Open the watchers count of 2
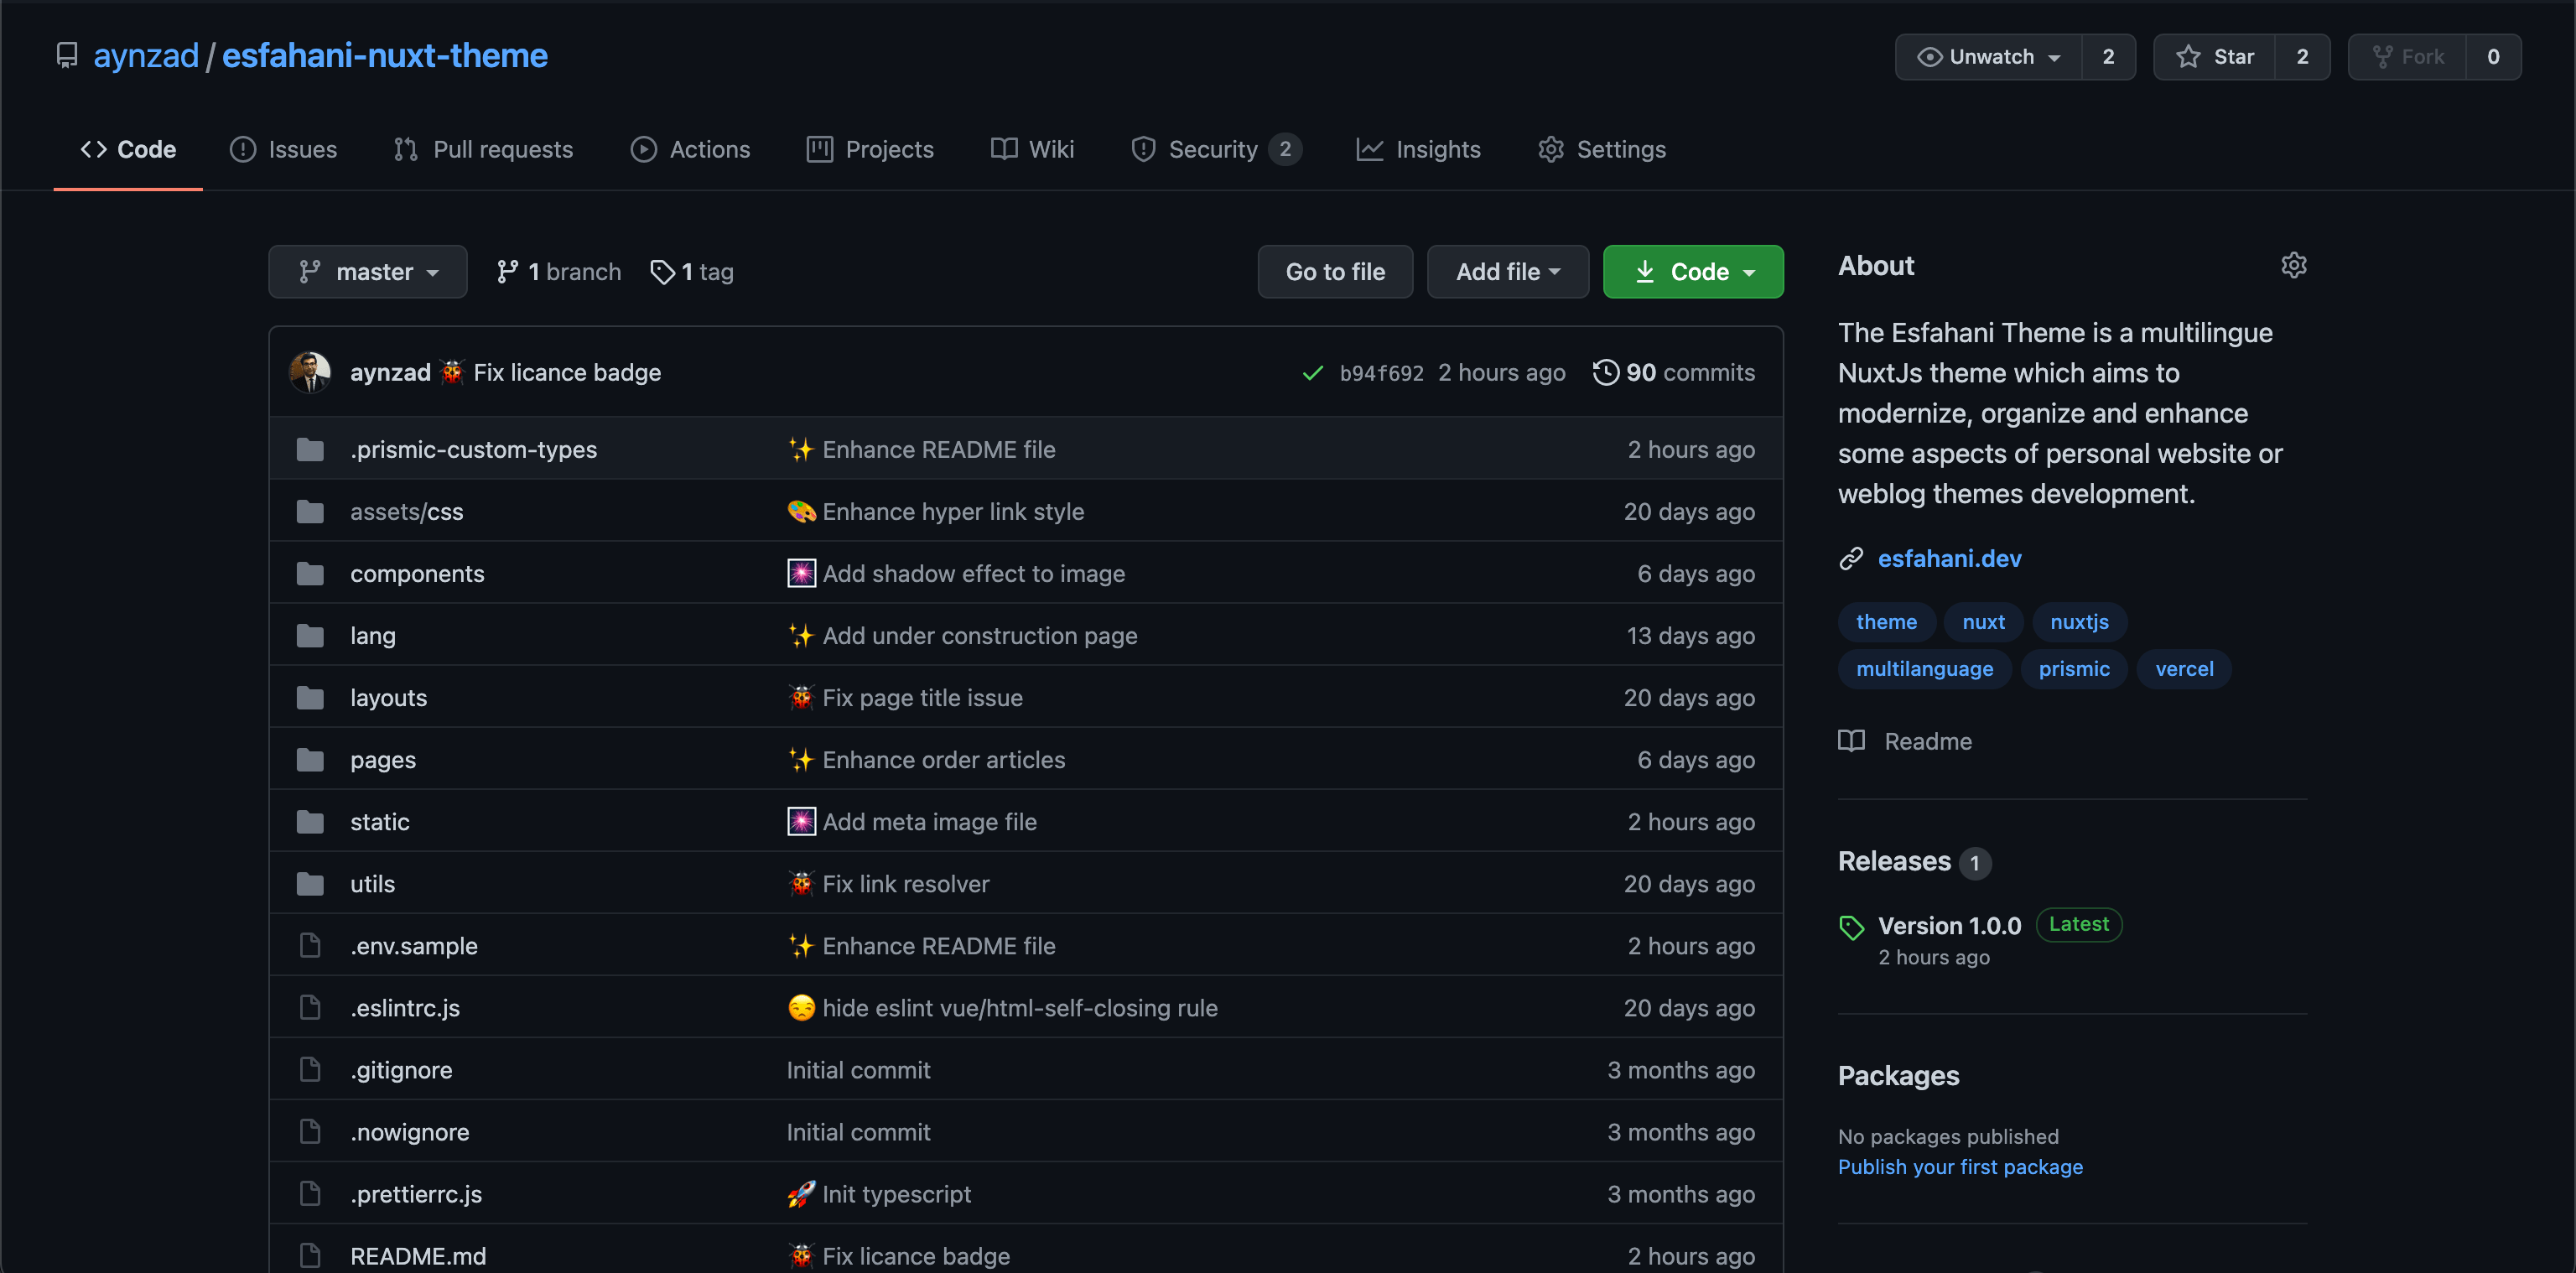 tap(2108, 57)
